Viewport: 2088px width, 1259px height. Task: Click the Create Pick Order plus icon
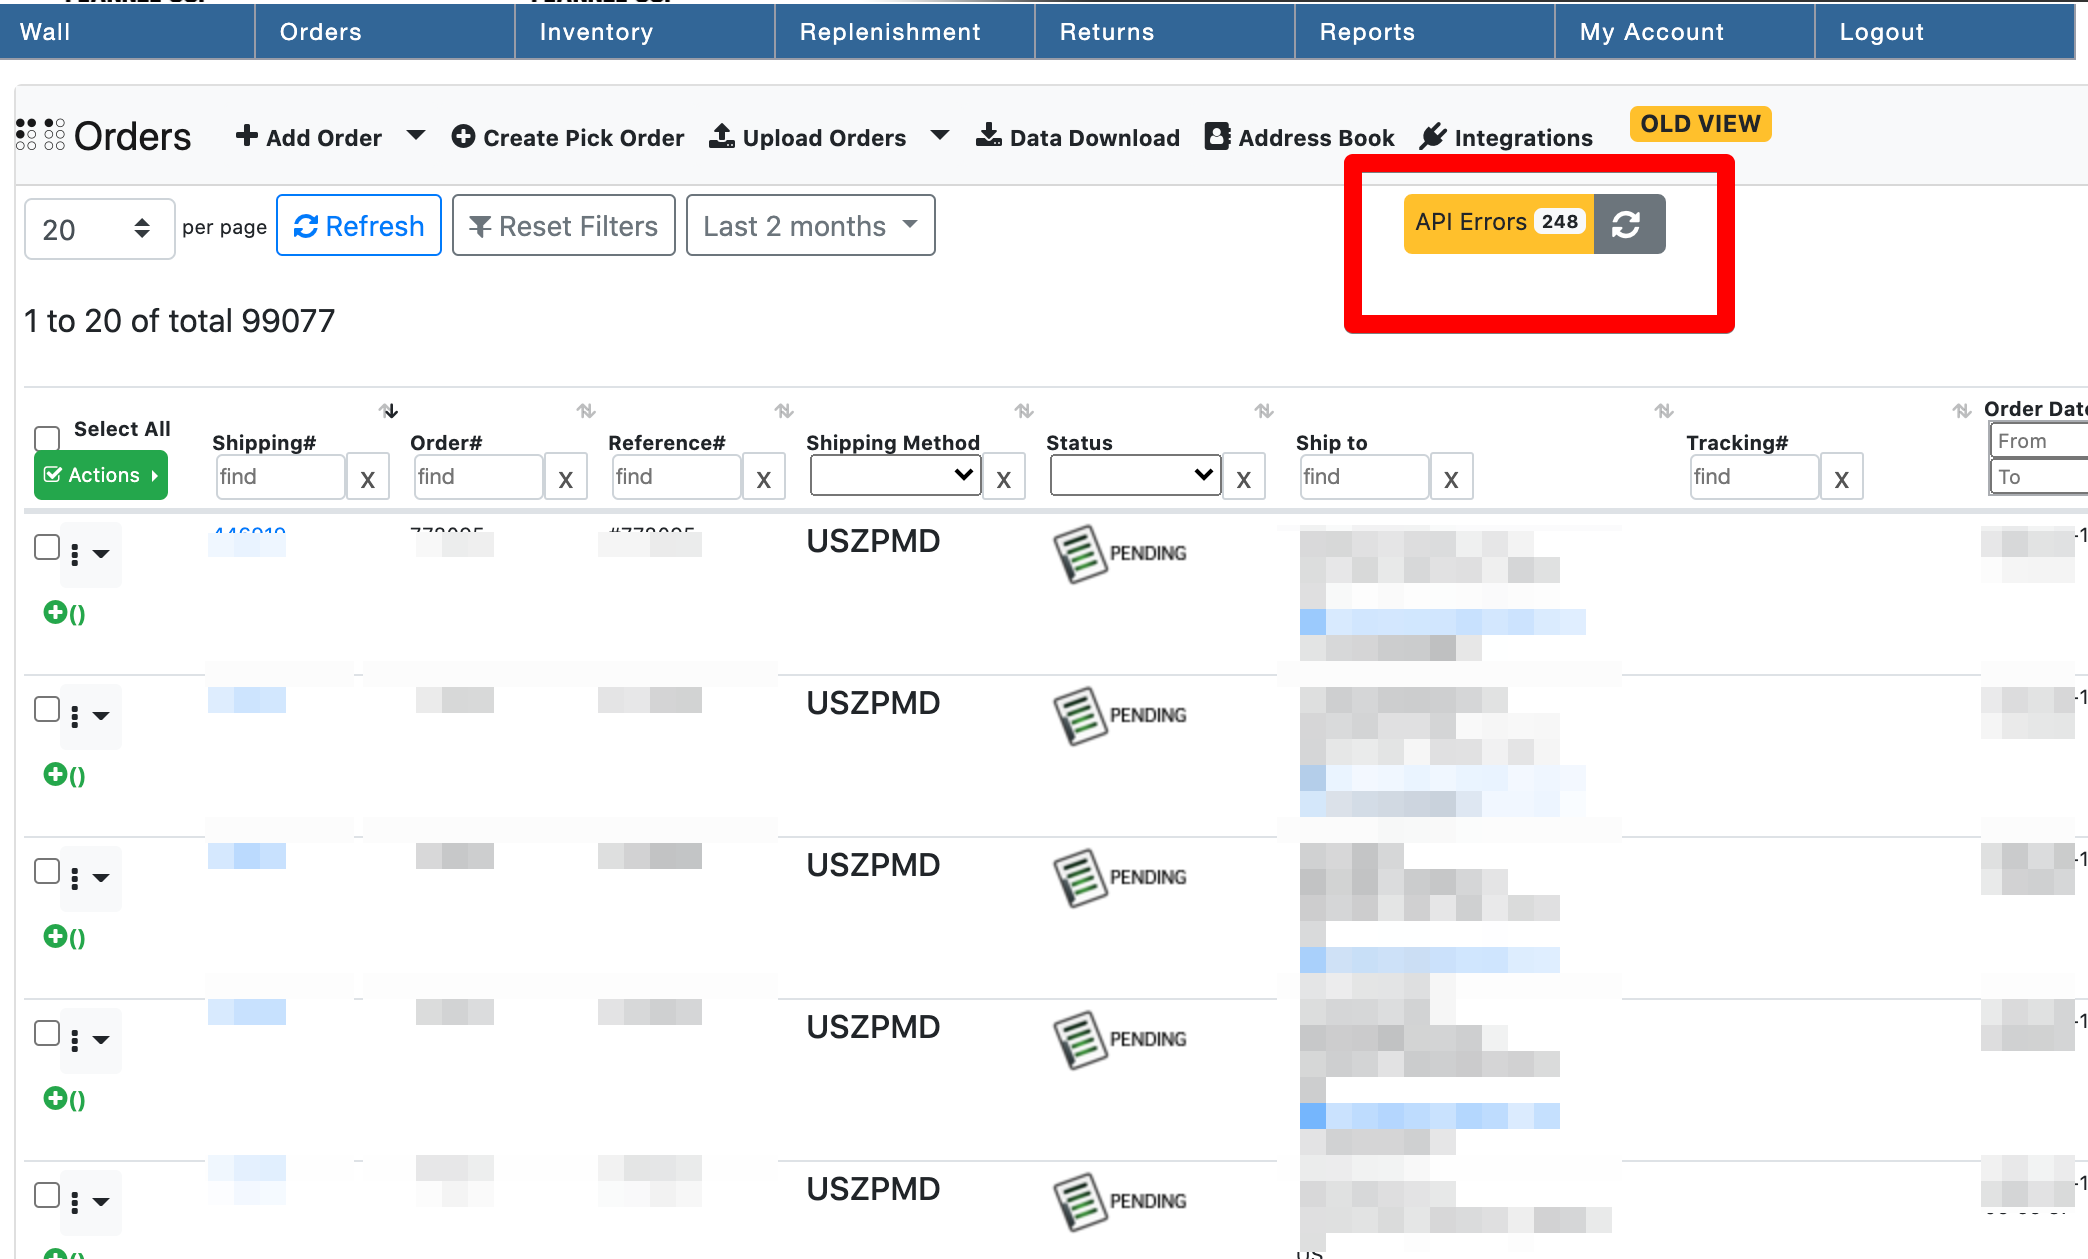463,137
